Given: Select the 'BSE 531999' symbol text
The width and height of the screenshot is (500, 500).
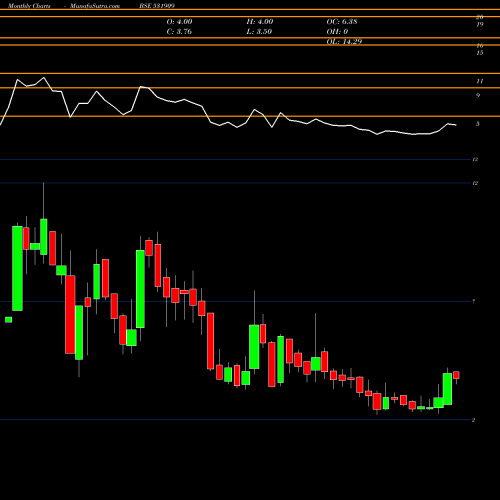Looking at the screenshot, I should (x=157, y=6).
